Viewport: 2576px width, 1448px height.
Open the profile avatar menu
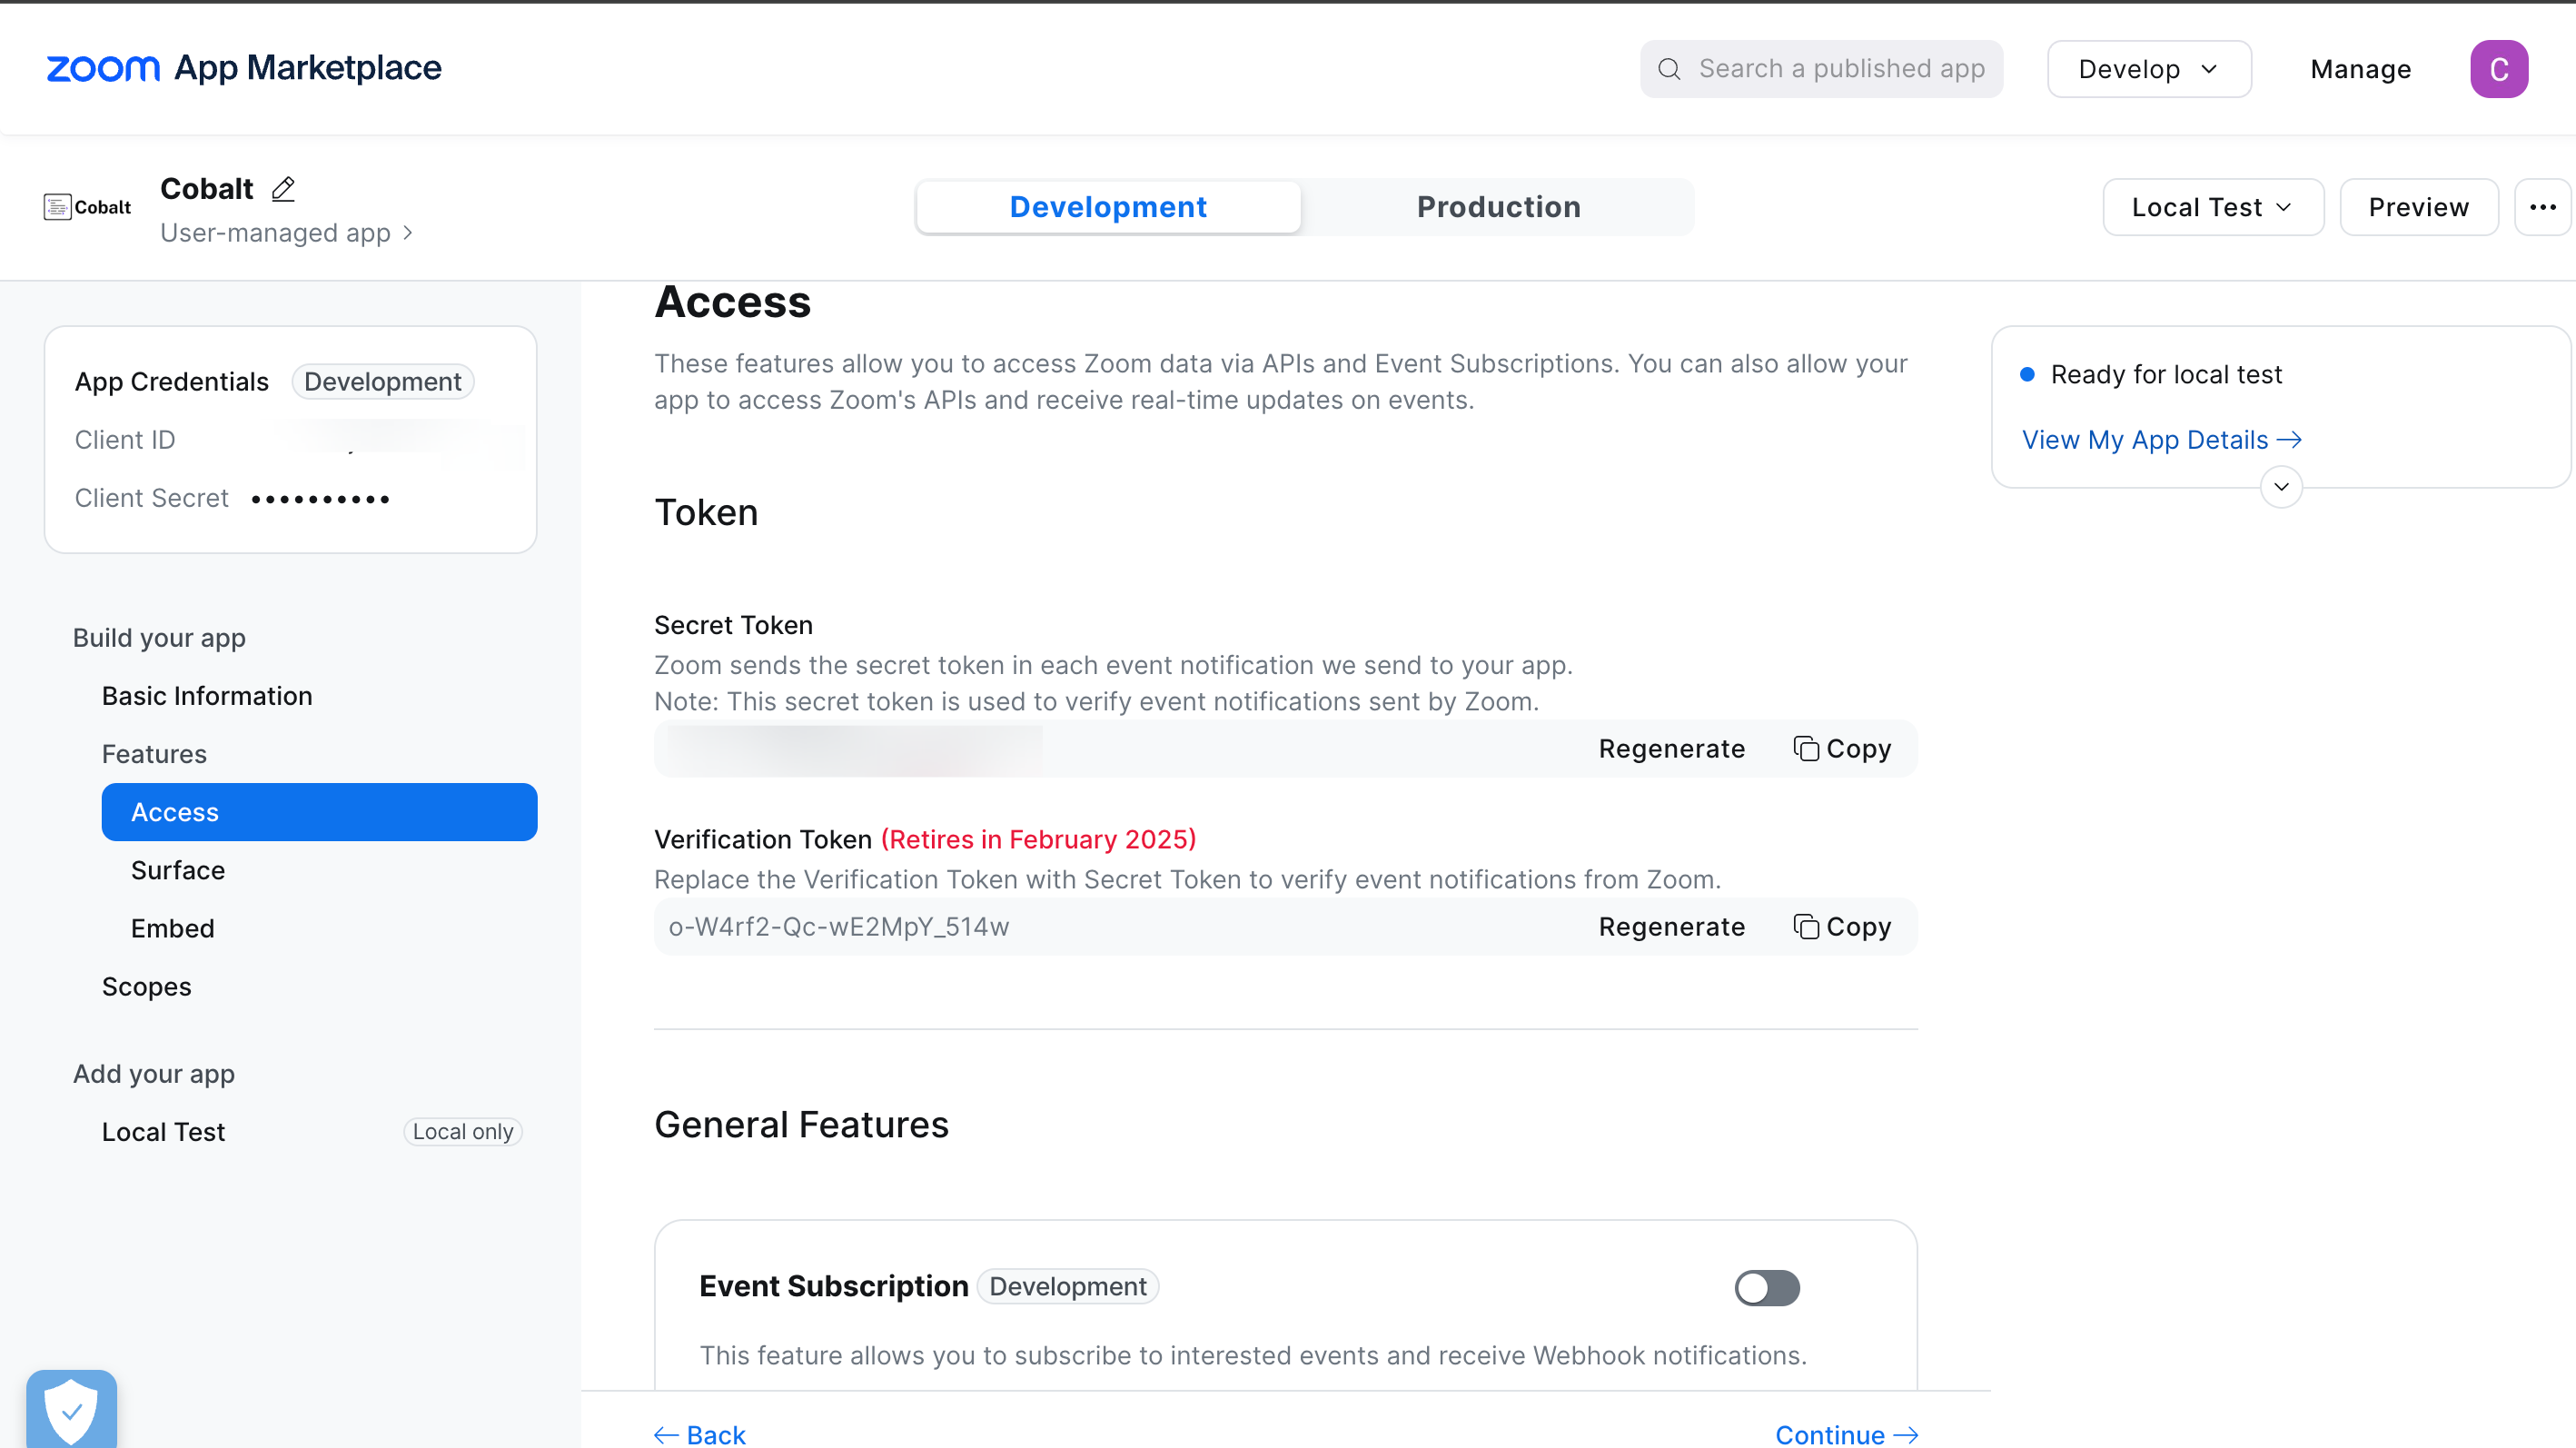point(2499,68)
